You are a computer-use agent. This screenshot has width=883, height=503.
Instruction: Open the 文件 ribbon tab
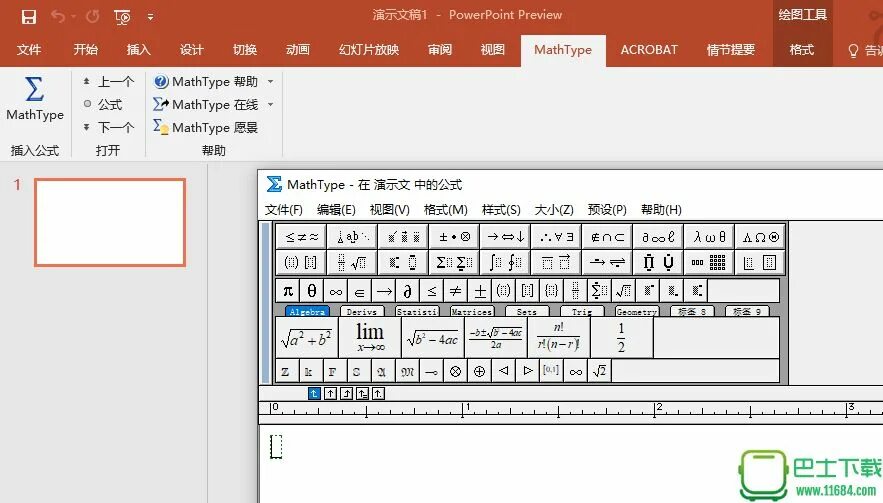coord(29,50)
